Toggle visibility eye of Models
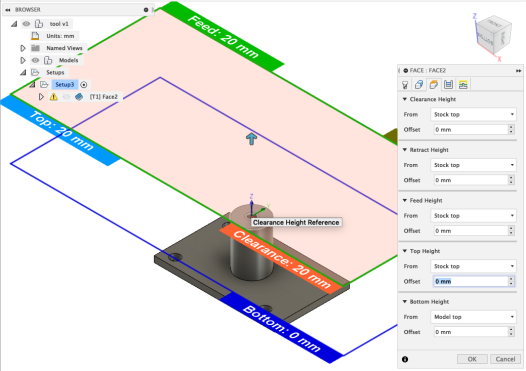The width and height of the screenshot is (526, 371). pos(35,60)
